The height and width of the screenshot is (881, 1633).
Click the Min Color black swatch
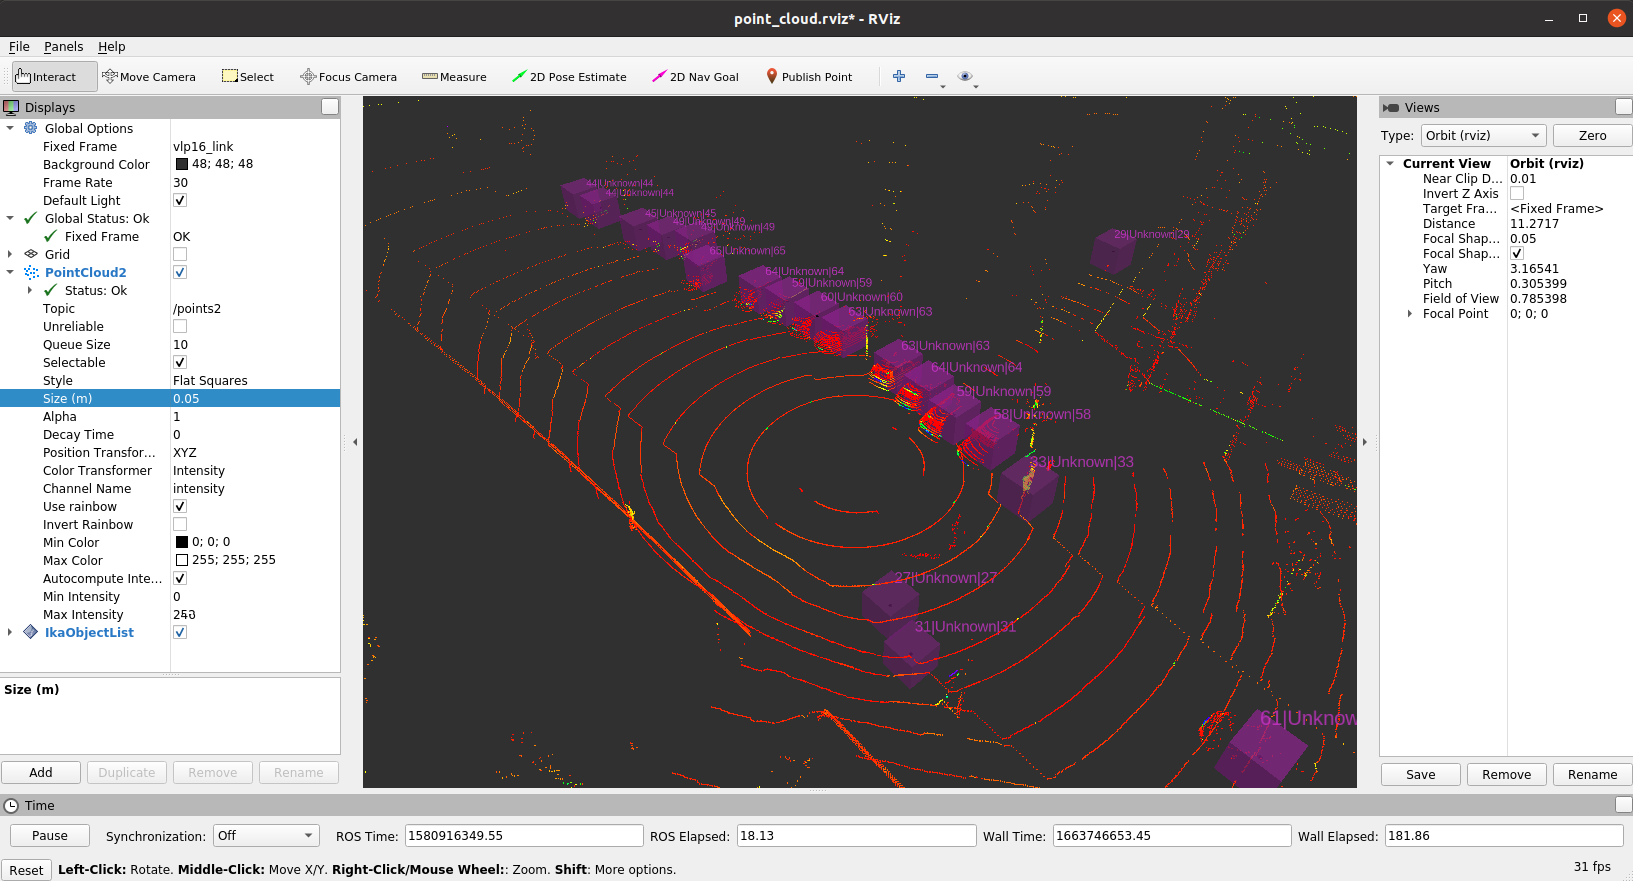point(182,542)
